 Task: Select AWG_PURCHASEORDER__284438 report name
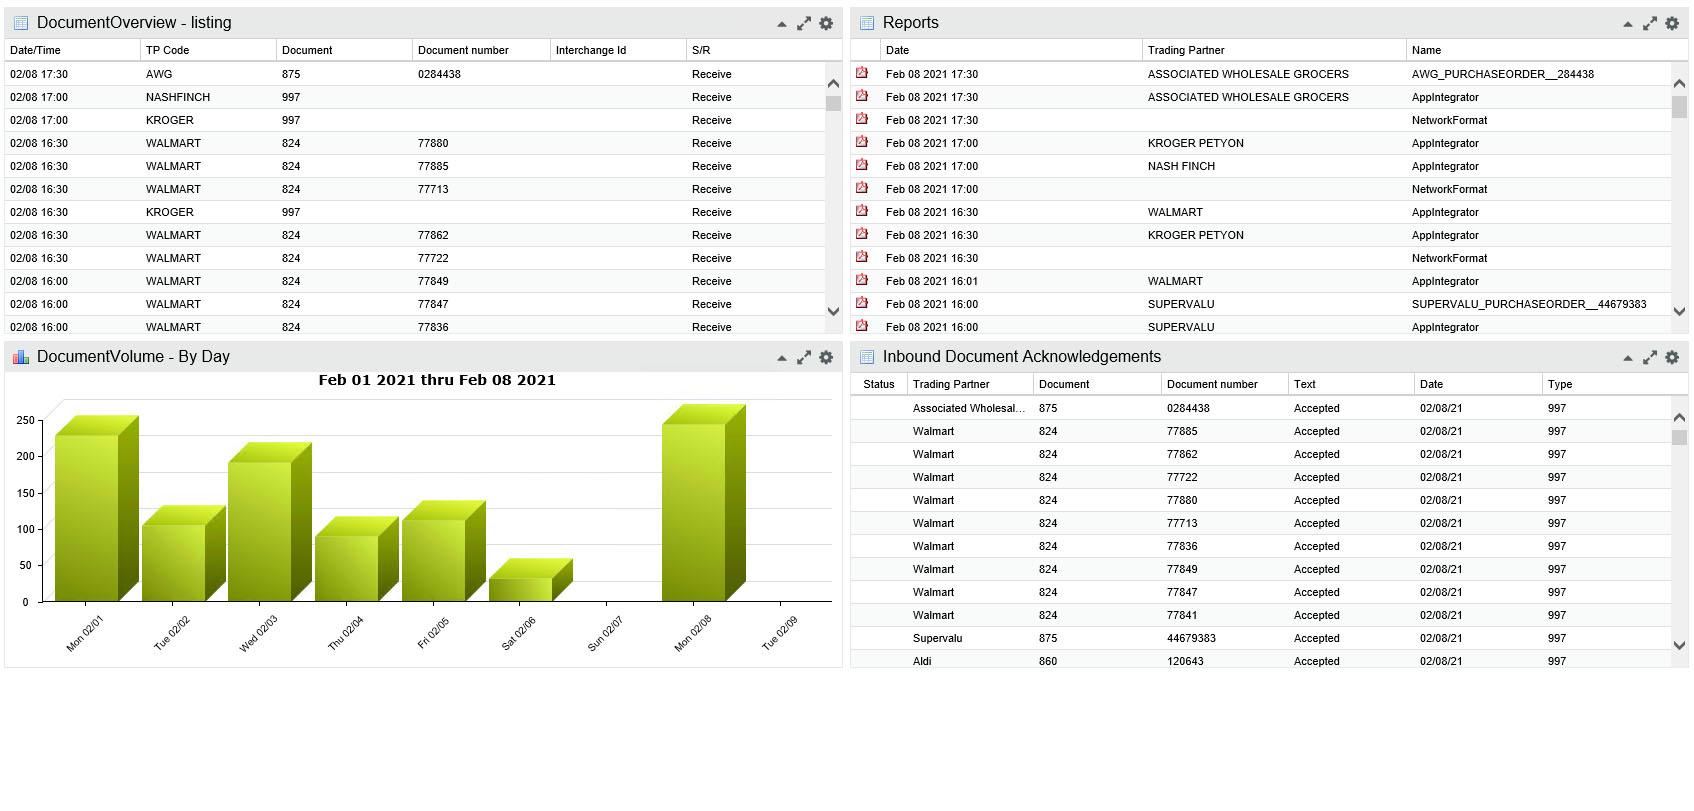pyautogui.click(x=1503, y=74)
